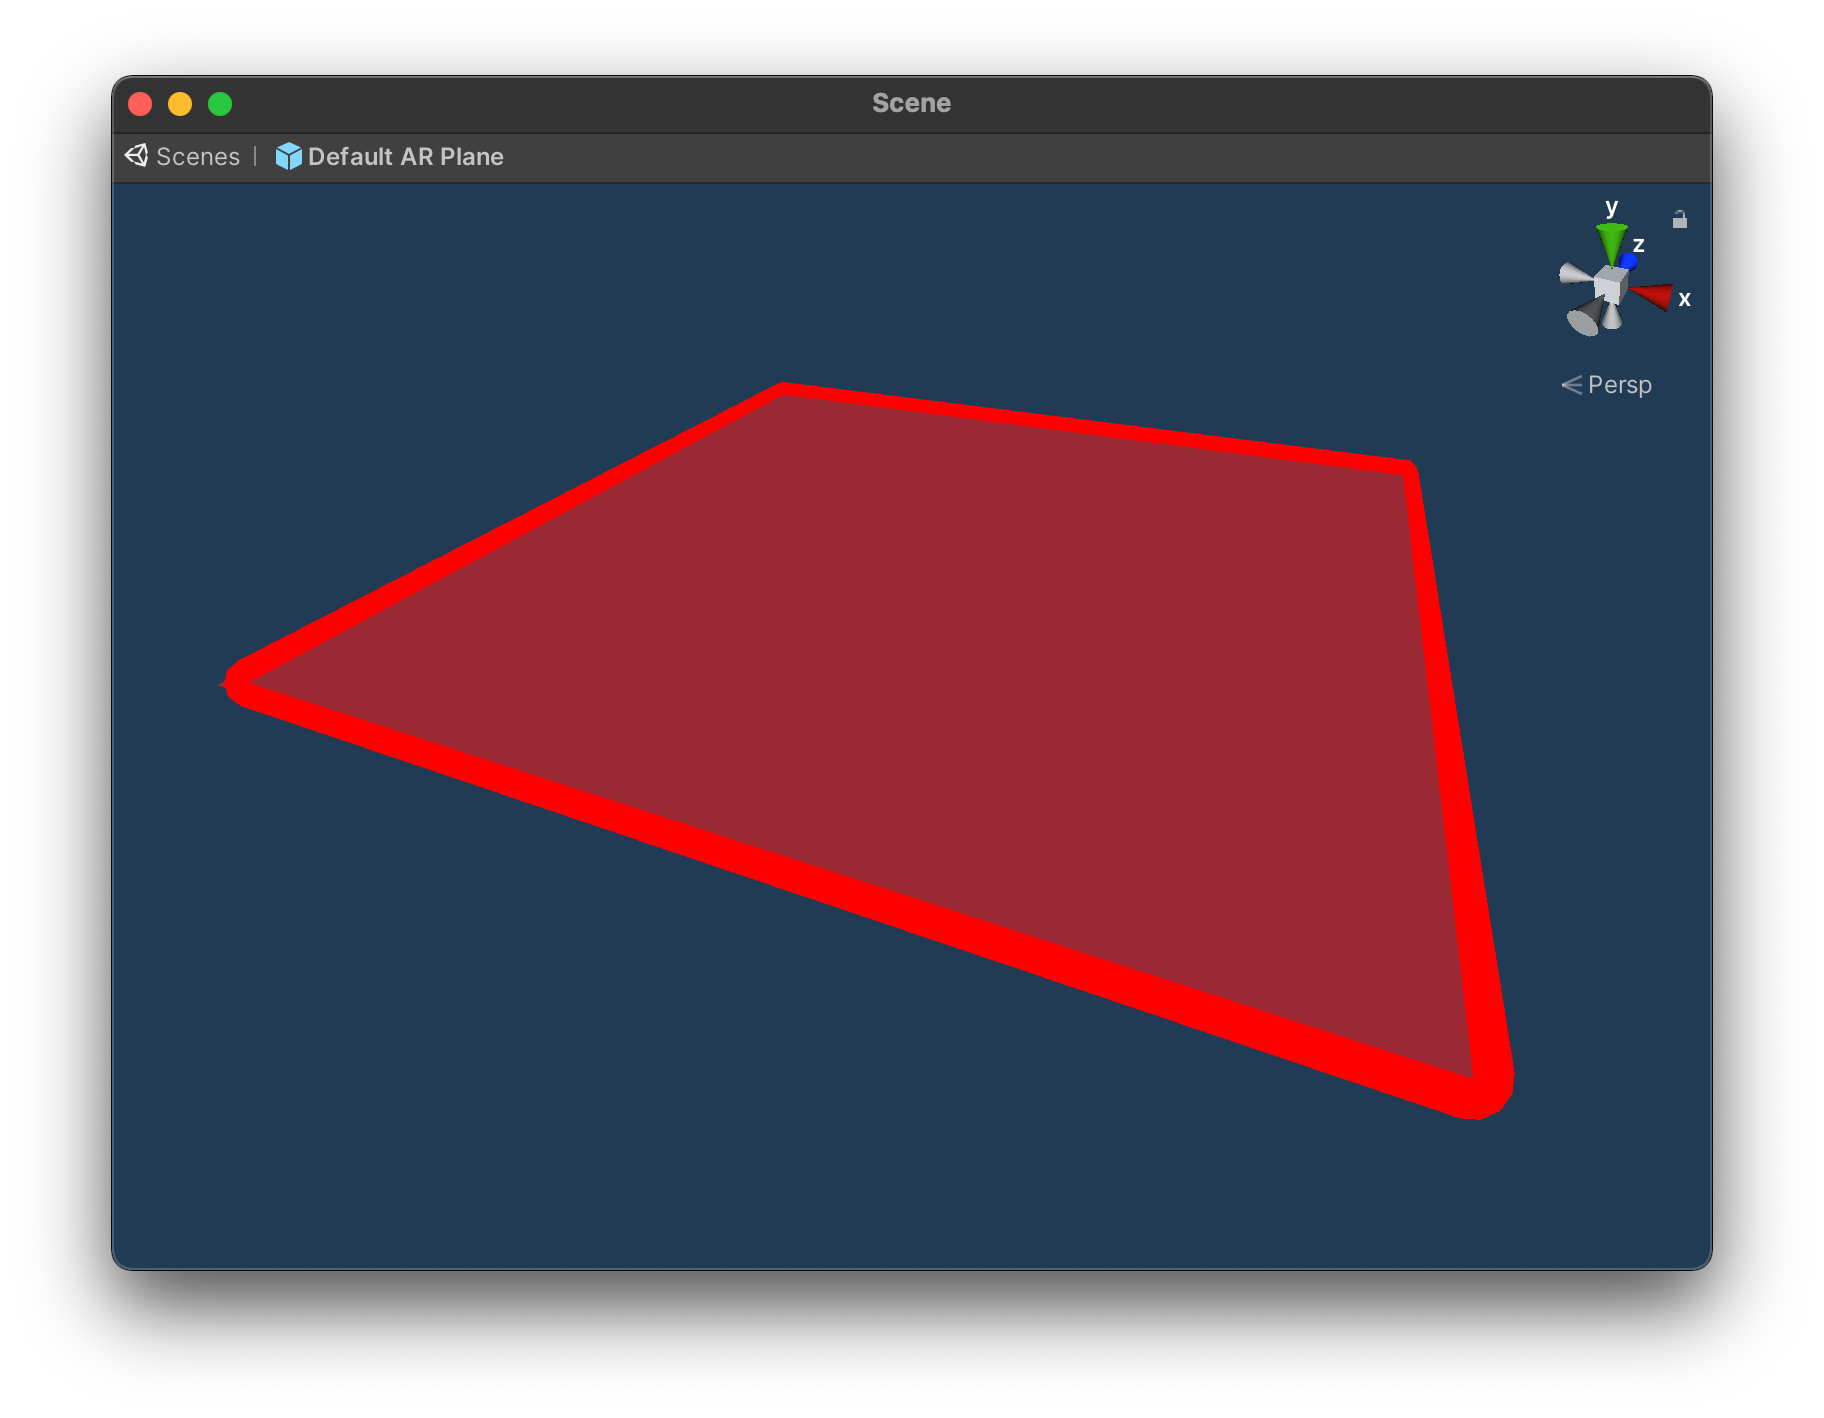1824x1418 pixels.
Task: Go back to Scenes breadcrumb
Action: pos(198,157)
